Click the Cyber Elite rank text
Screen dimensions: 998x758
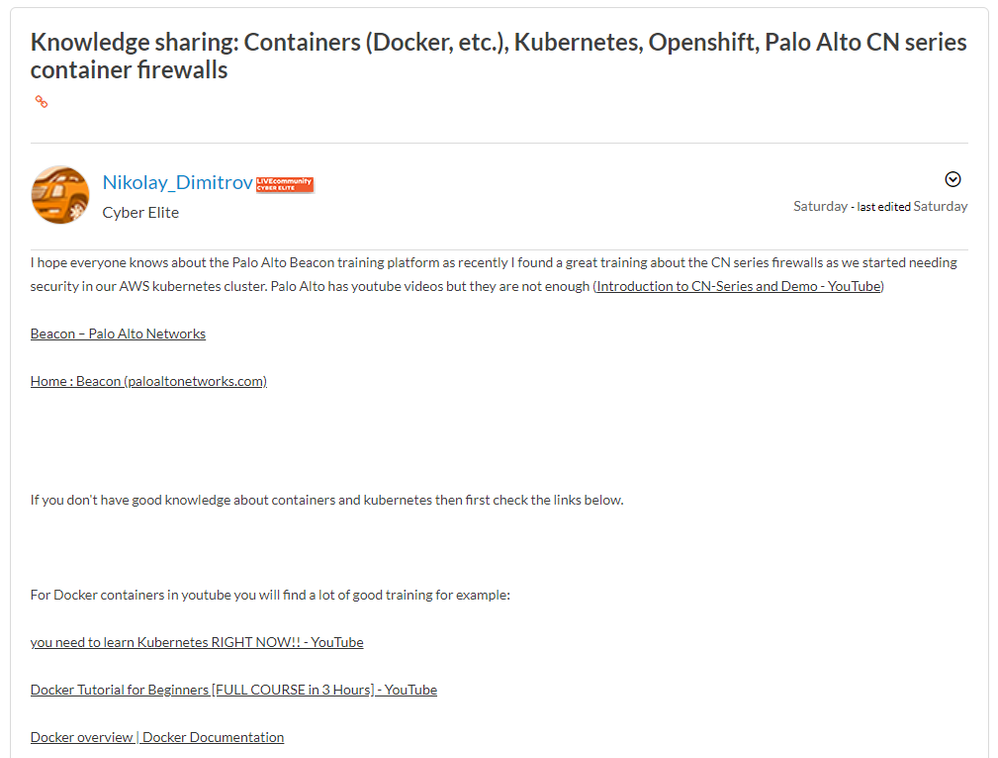(x=140, y=212)
